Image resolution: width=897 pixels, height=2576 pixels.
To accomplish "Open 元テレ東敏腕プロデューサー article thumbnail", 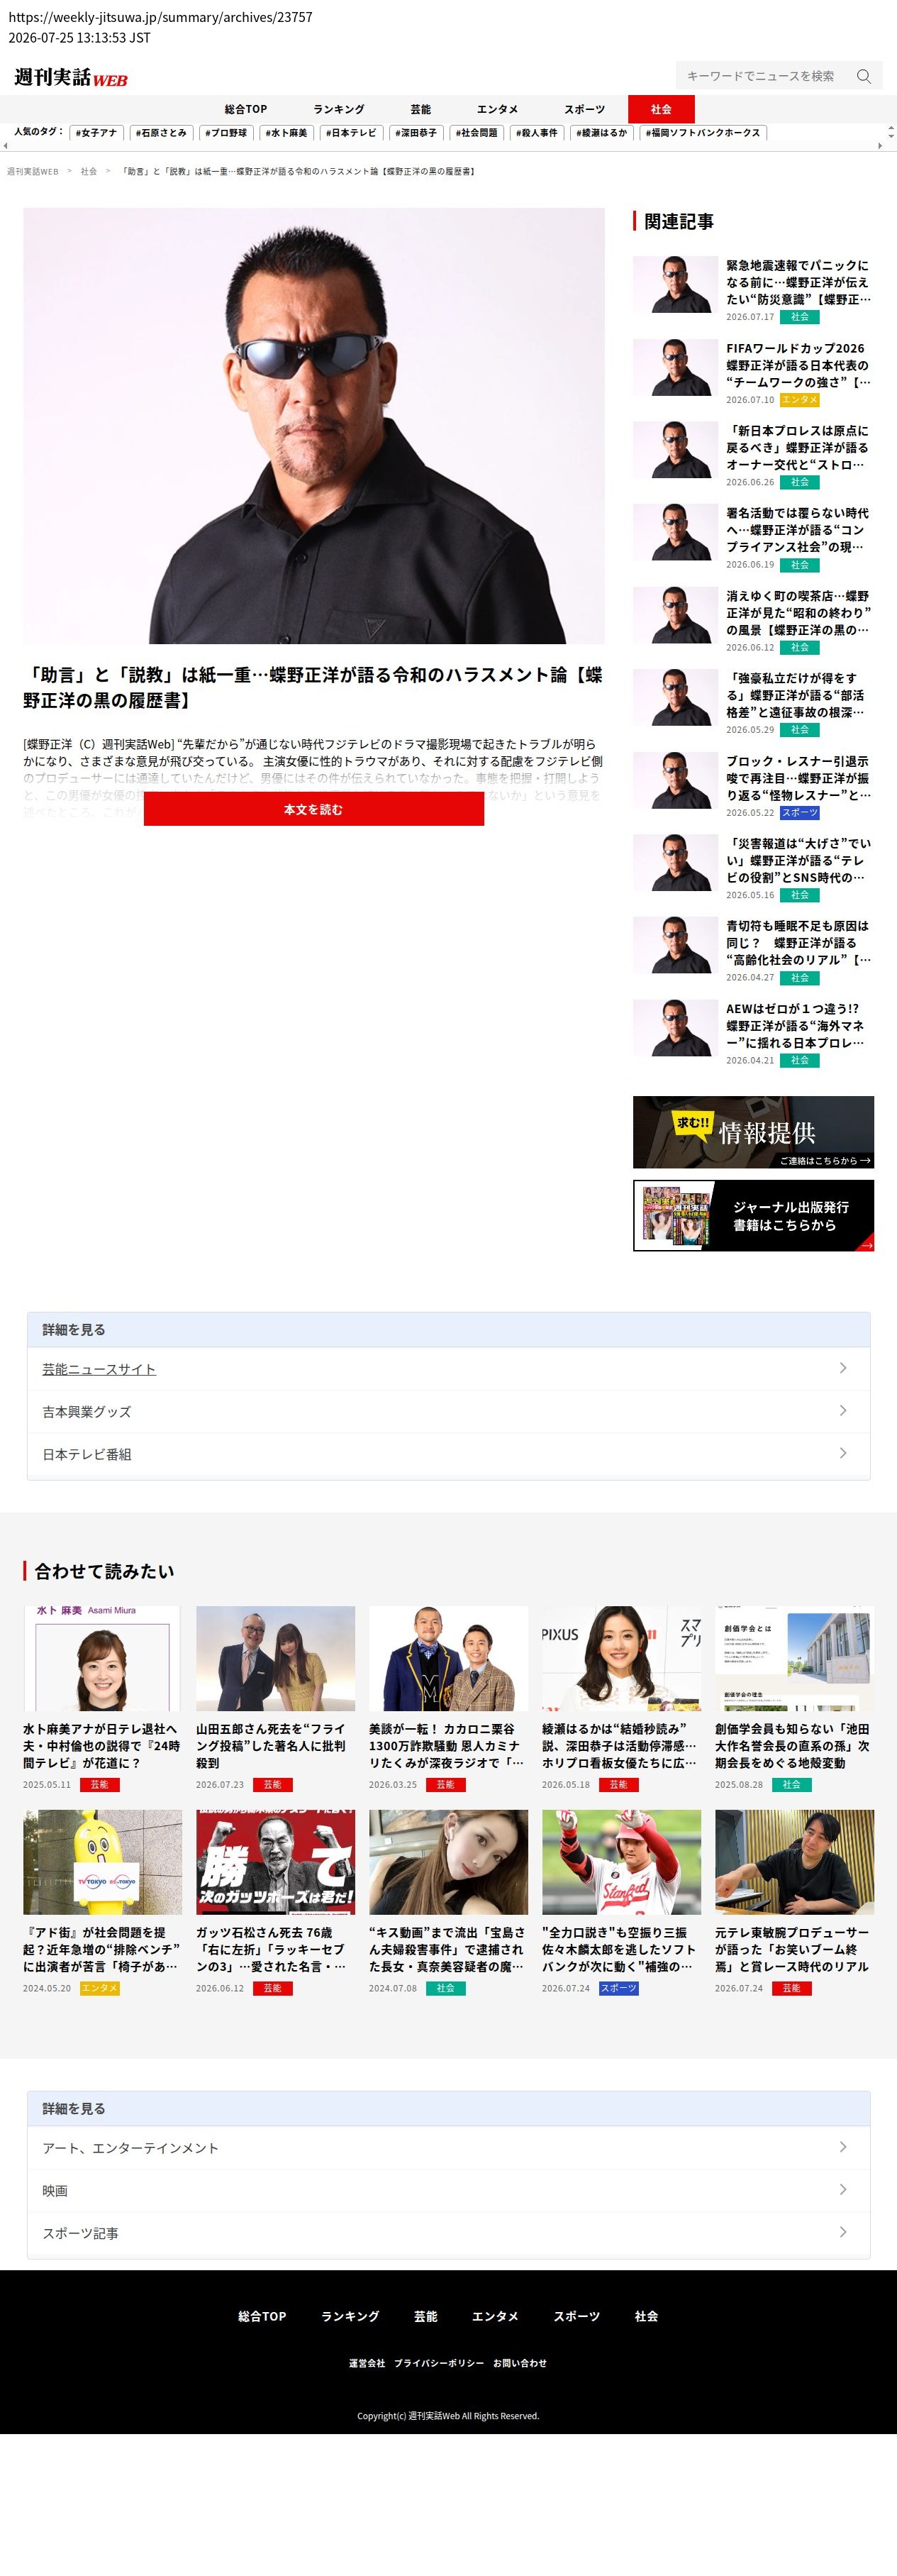I will point(794,1862).
